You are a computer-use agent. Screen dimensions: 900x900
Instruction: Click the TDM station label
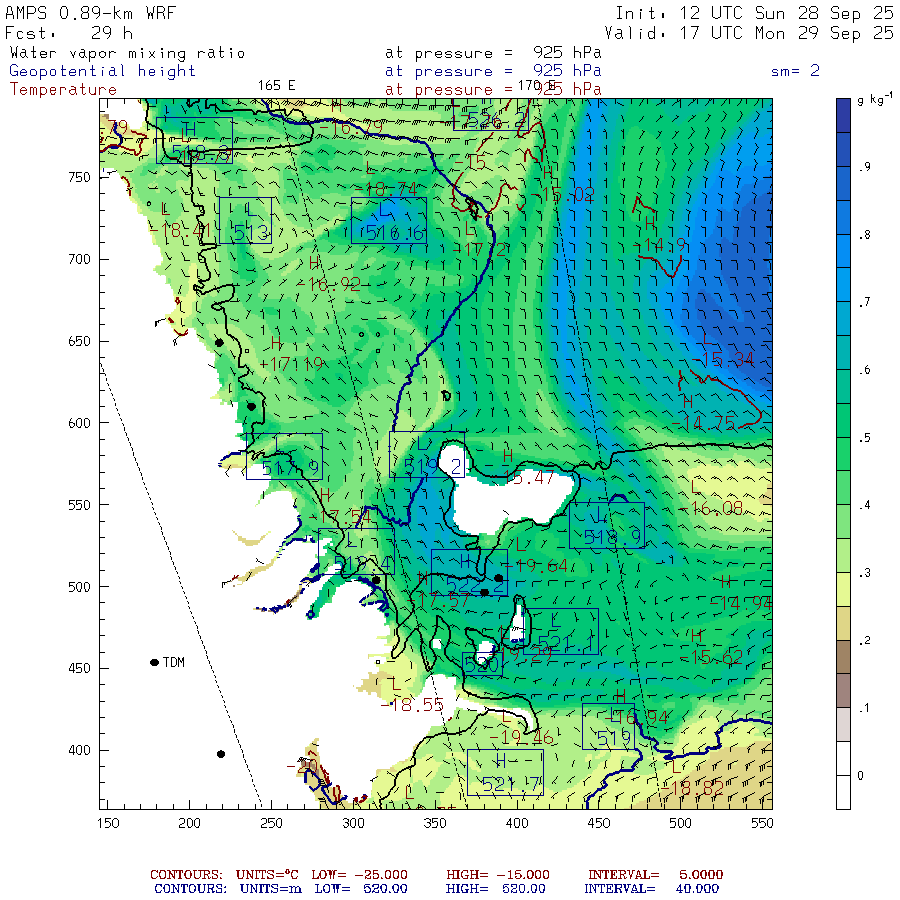pyautogui.click(x=173, y=662)
